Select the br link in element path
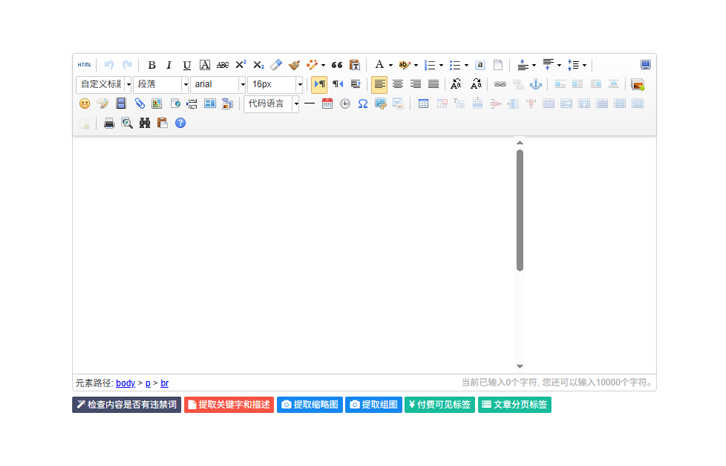This screenshot has width=726, height=466. (164, 383)
